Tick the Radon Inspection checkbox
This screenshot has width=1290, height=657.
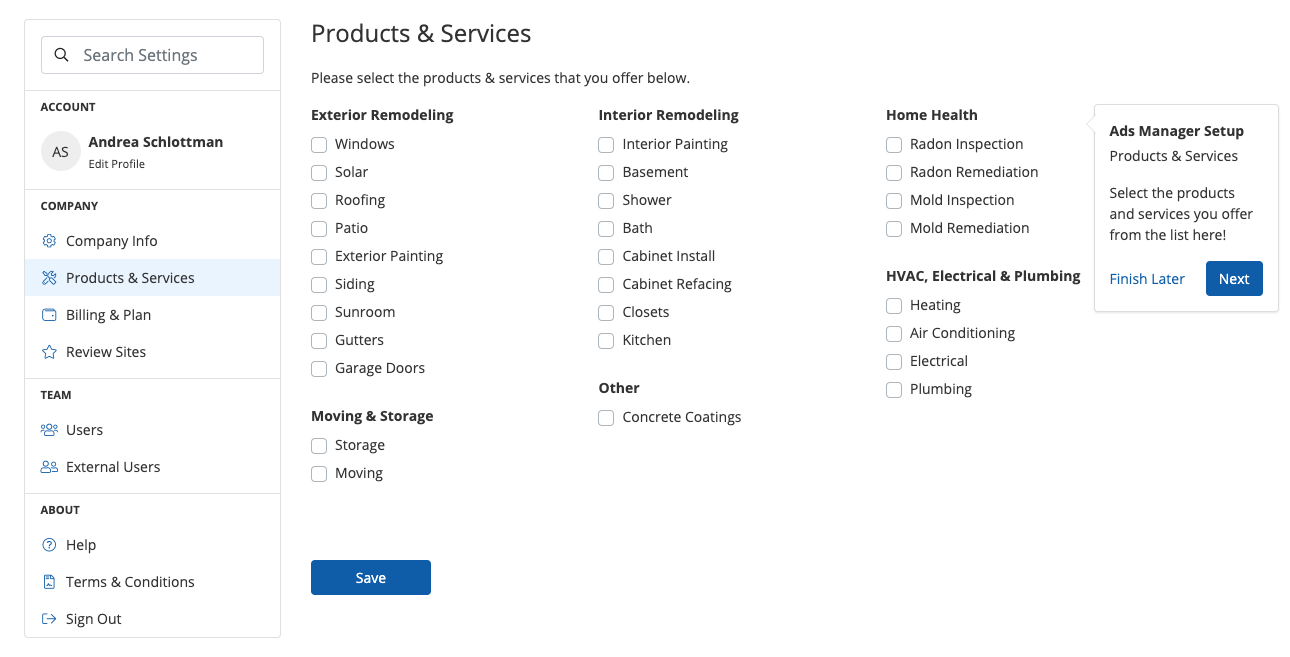click(894, 144)
